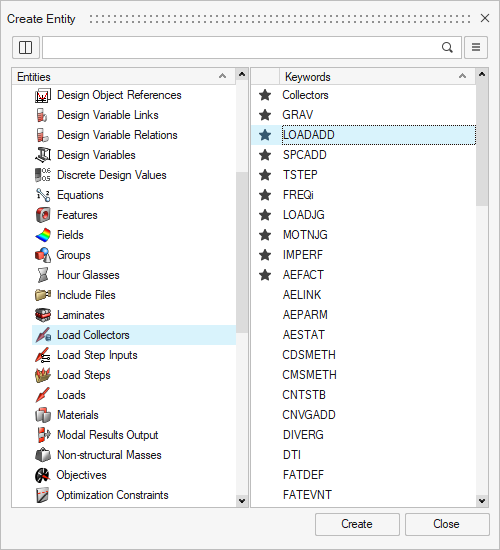Click the Design Variable Relations icon

43,135
